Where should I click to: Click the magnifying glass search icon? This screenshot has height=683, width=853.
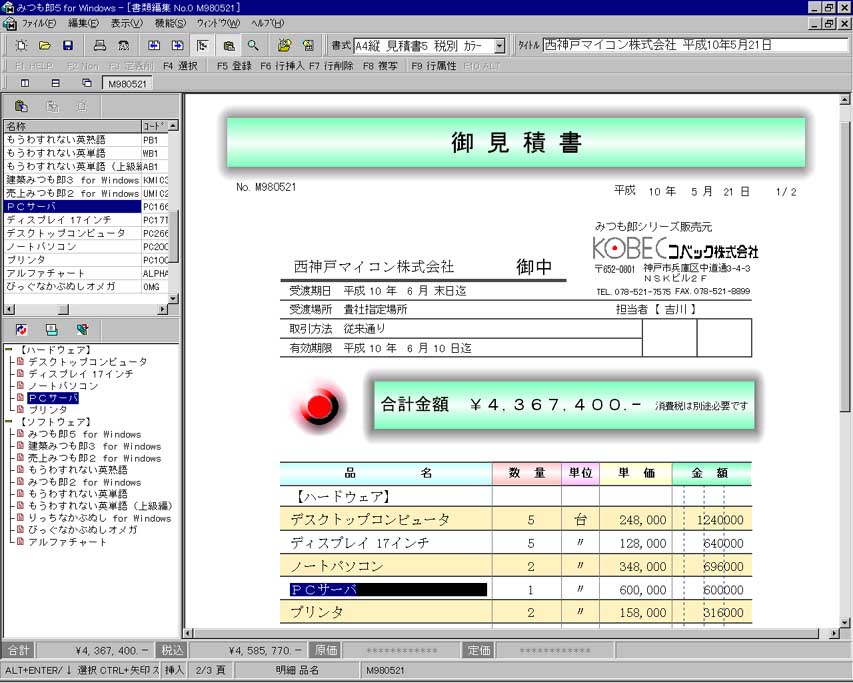254,45
